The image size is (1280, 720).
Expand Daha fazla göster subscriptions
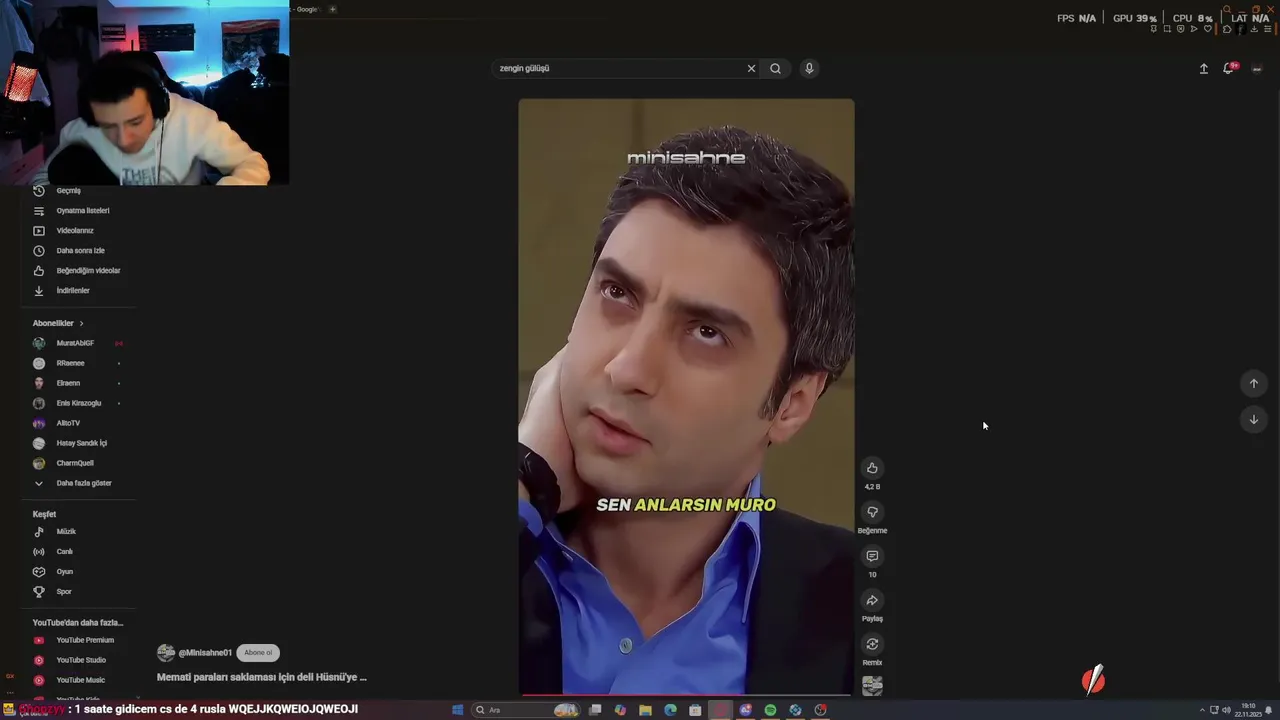click(78, 483)
